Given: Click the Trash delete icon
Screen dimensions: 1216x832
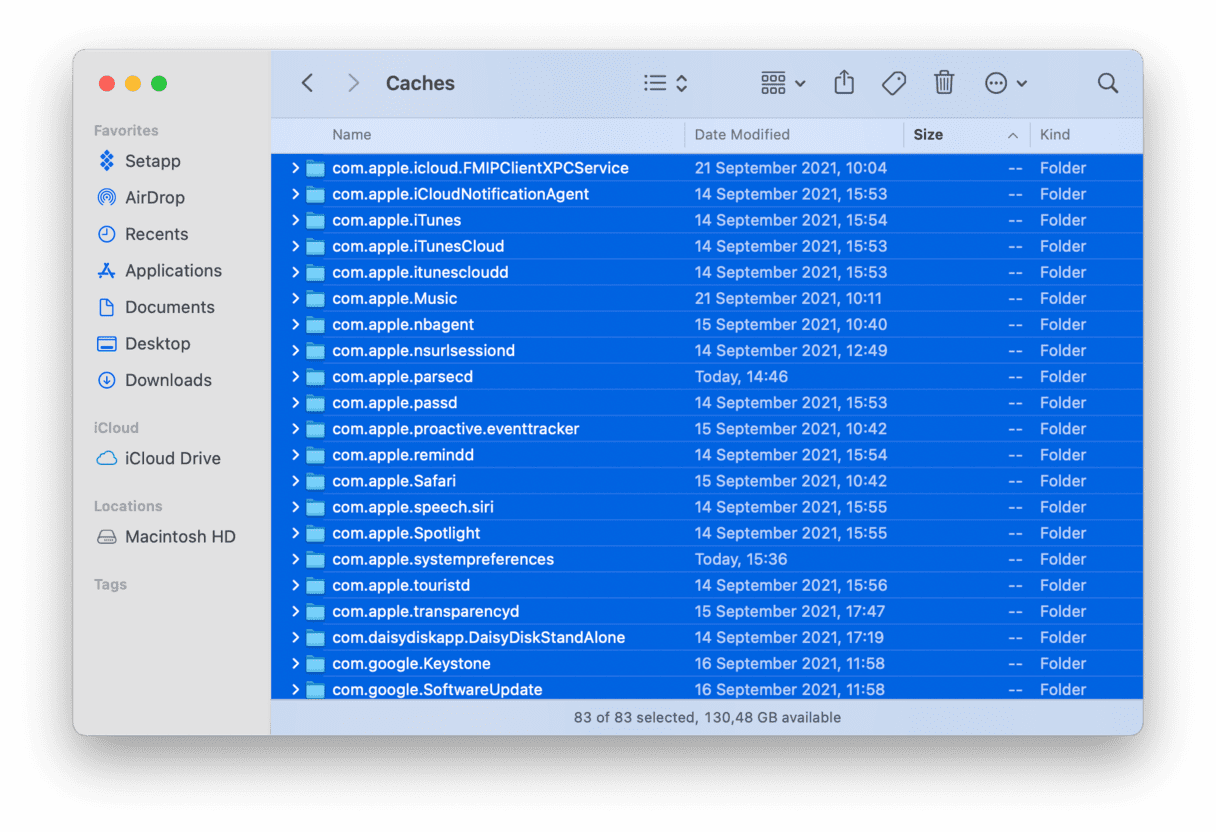Looking at the screenshot, I should click(x=944, y=83).
